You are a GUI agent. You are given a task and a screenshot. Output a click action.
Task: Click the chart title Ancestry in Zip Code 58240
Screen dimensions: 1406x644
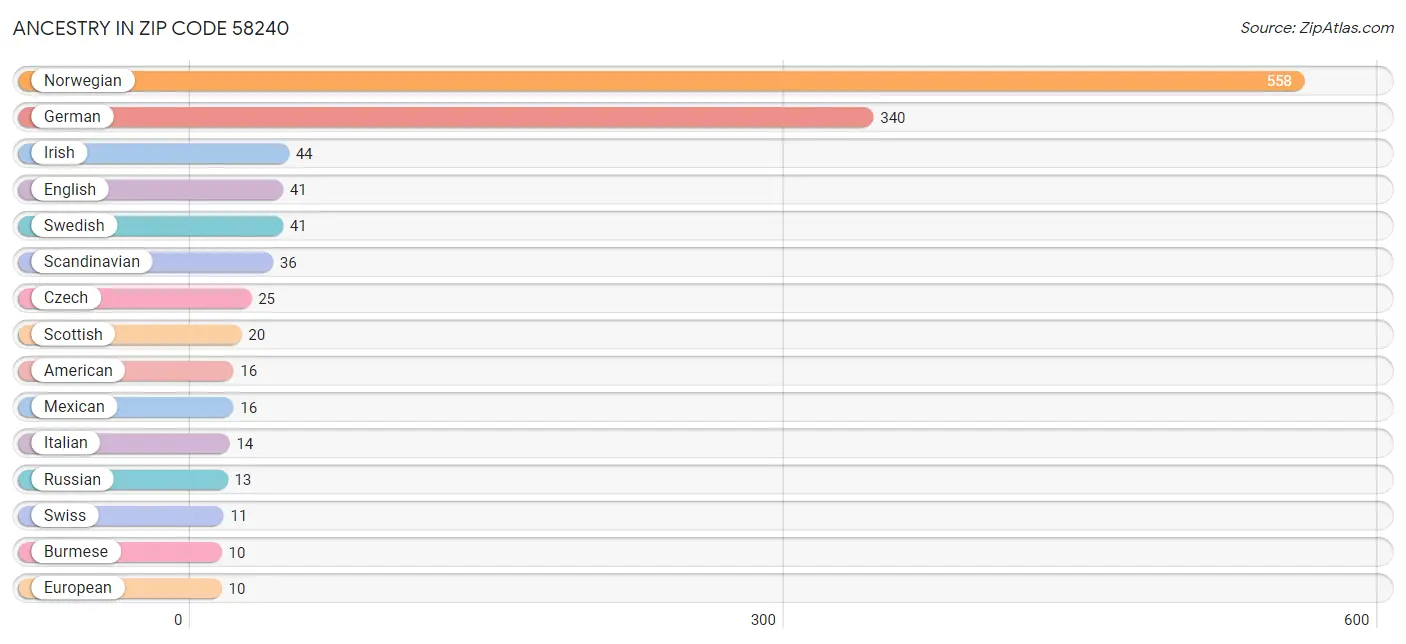tap(151, 28)
